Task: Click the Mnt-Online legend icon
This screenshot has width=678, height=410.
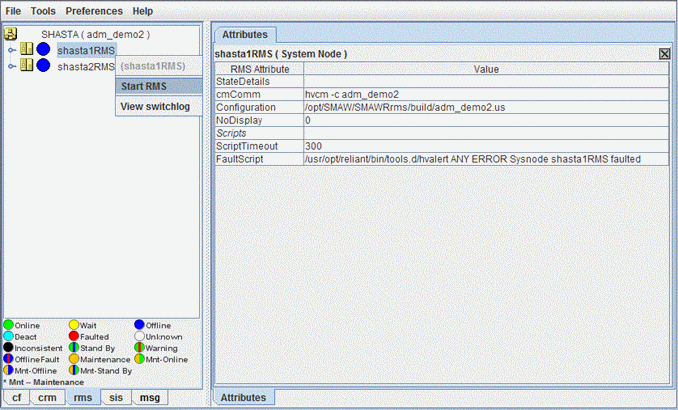Action: click(x=139, y=359)
